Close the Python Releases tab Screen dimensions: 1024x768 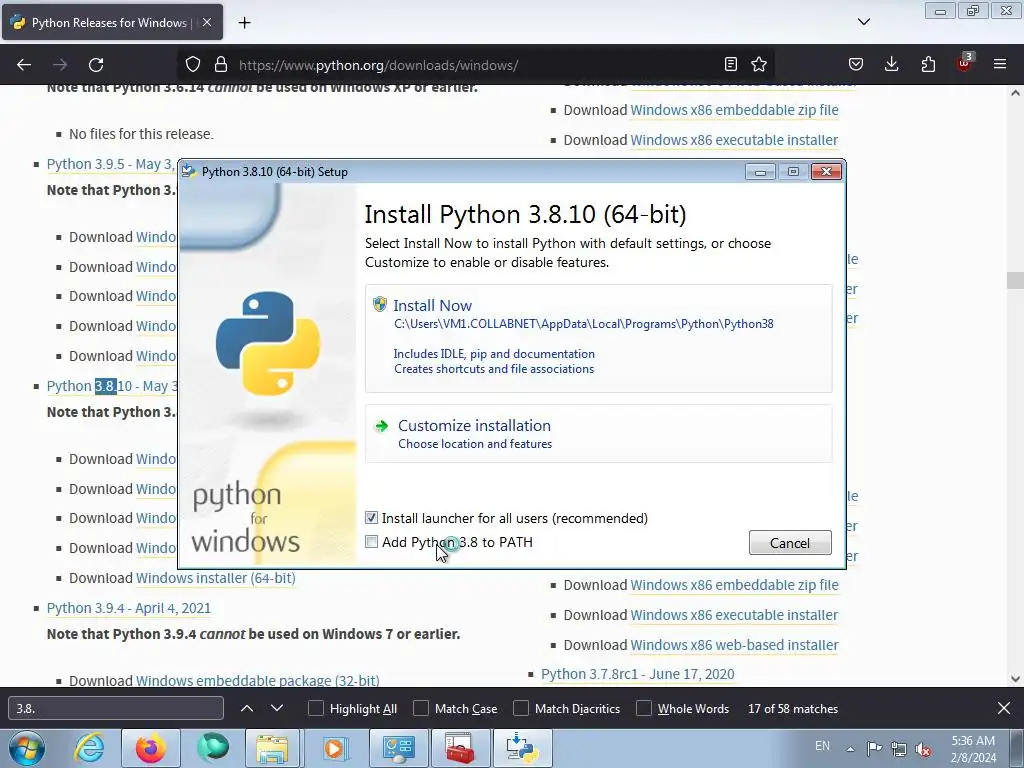206,22
